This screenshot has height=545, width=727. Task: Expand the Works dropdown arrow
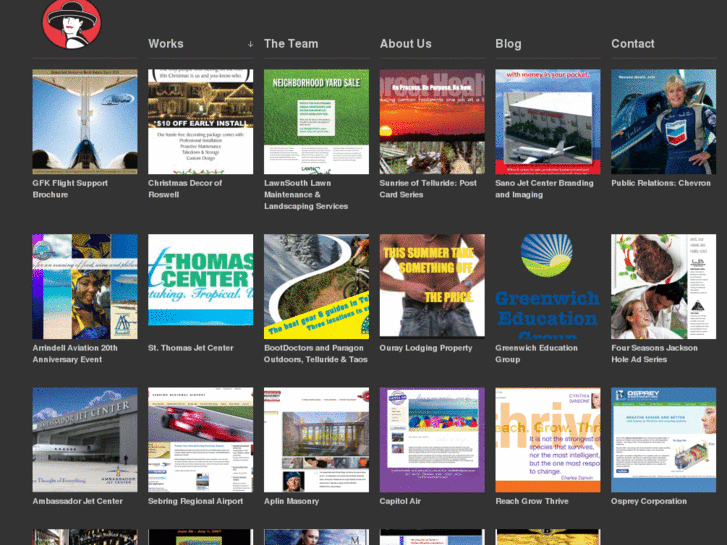(250, 44)
